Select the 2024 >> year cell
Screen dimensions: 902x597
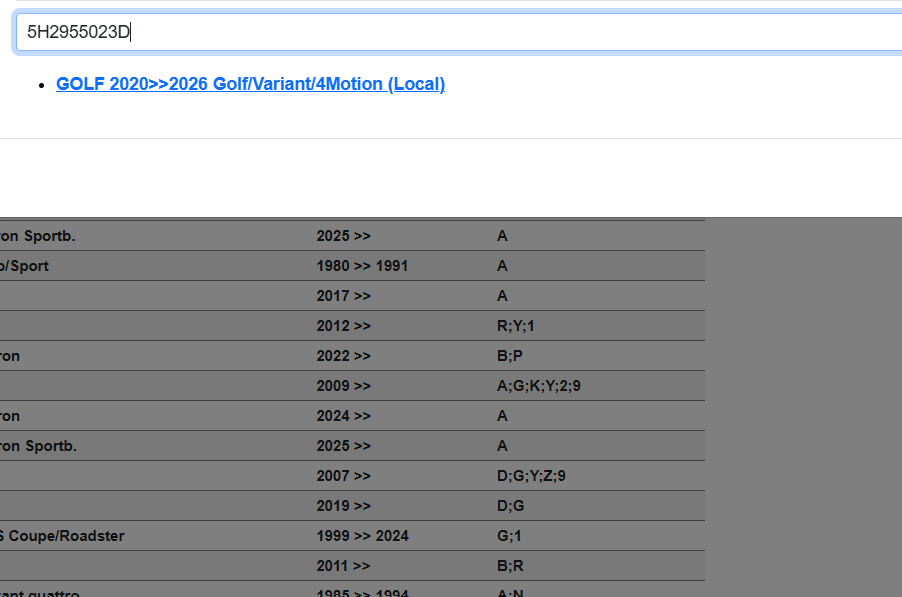click(343, 416)
